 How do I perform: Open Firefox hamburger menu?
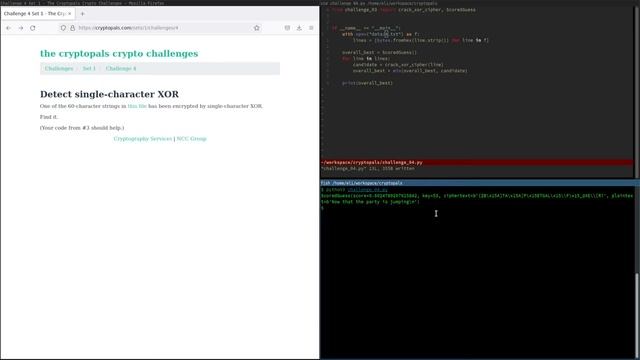(x=311, y=28)
